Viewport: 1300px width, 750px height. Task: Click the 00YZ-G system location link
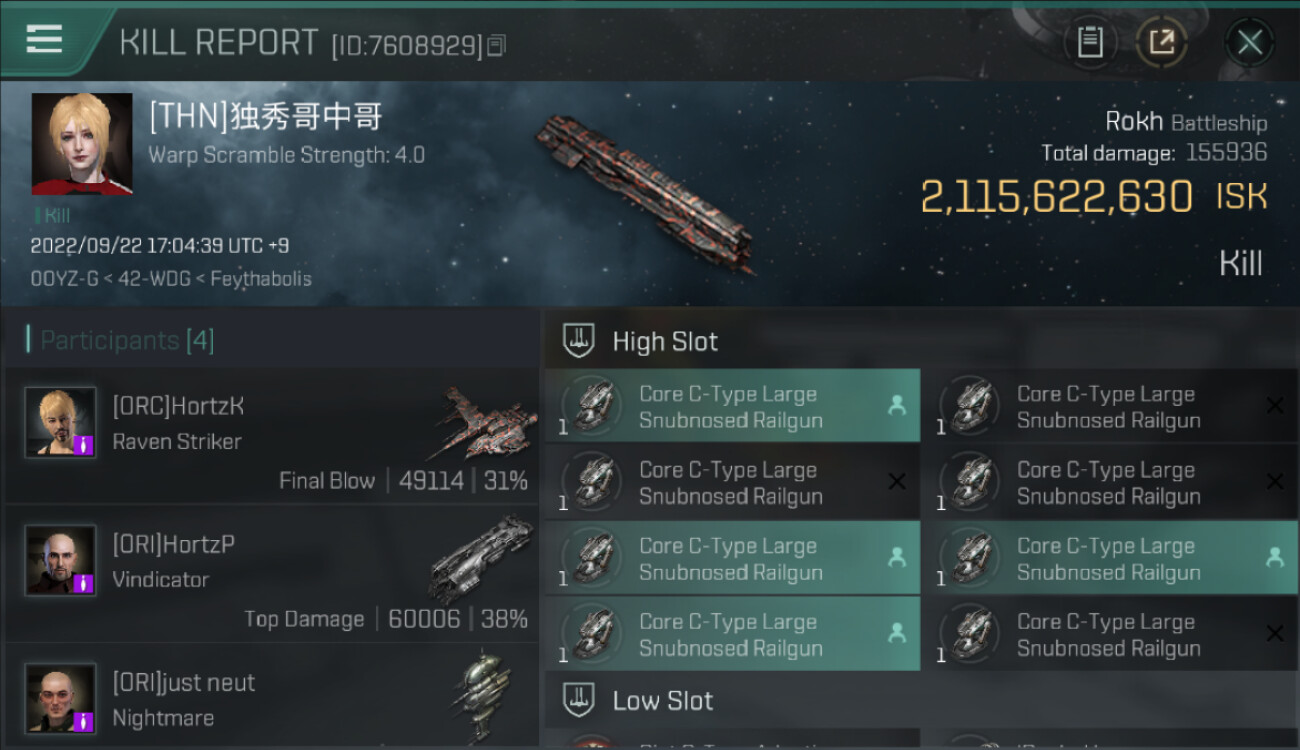pos(66,279)
